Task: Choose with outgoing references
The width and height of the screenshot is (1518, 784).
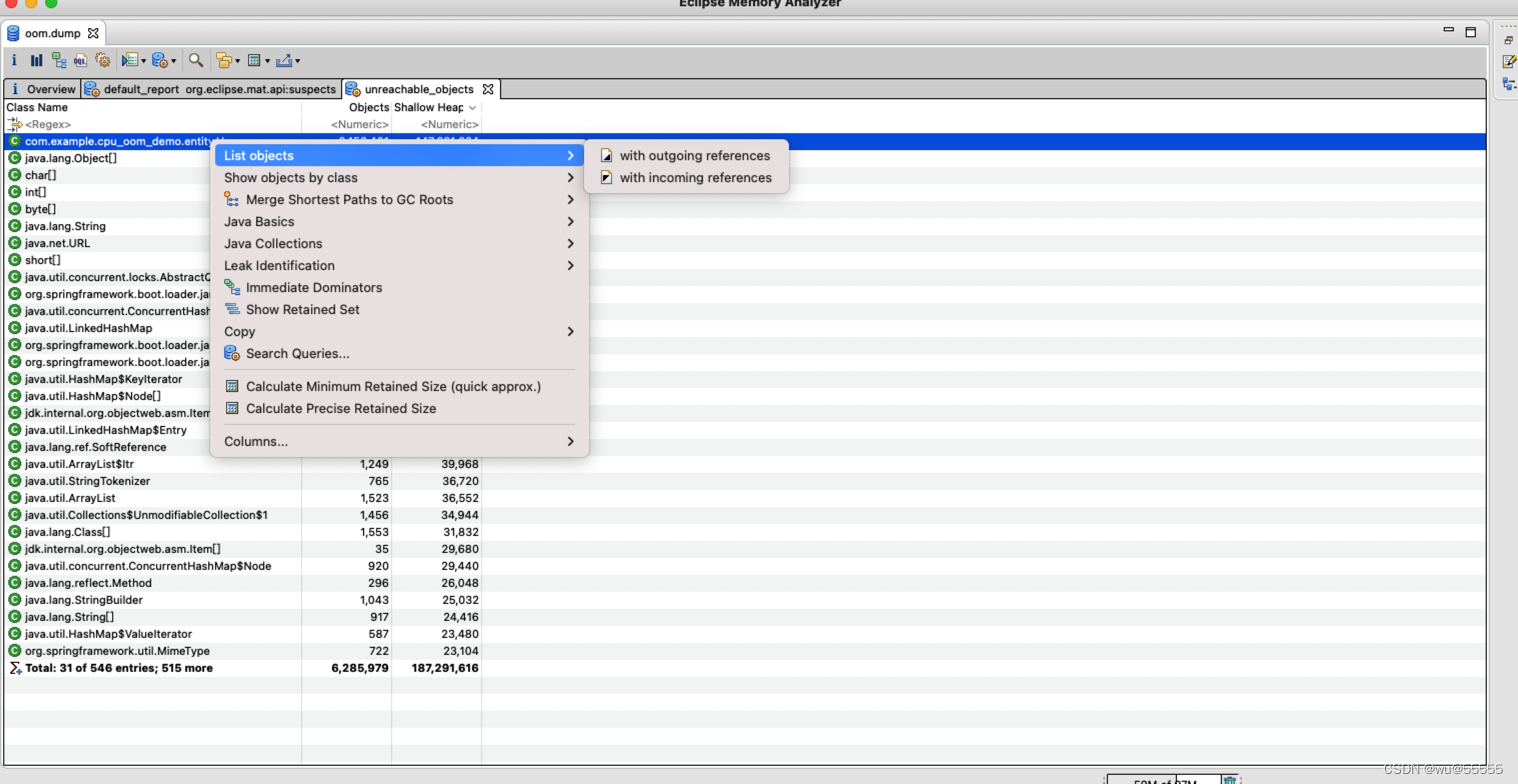Action: [687, 156]
